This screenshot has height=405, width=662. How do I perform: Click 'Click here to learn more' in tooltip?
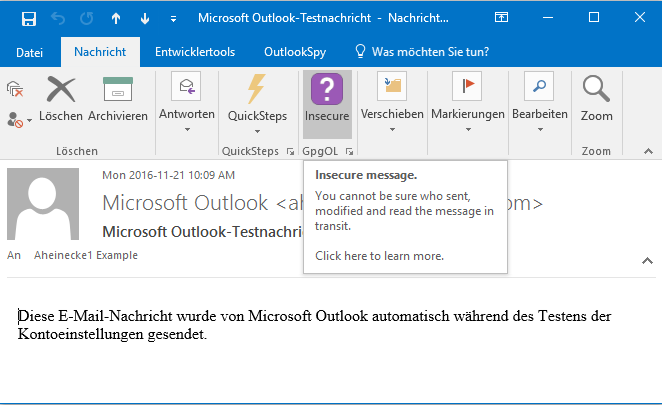point(379,255)
